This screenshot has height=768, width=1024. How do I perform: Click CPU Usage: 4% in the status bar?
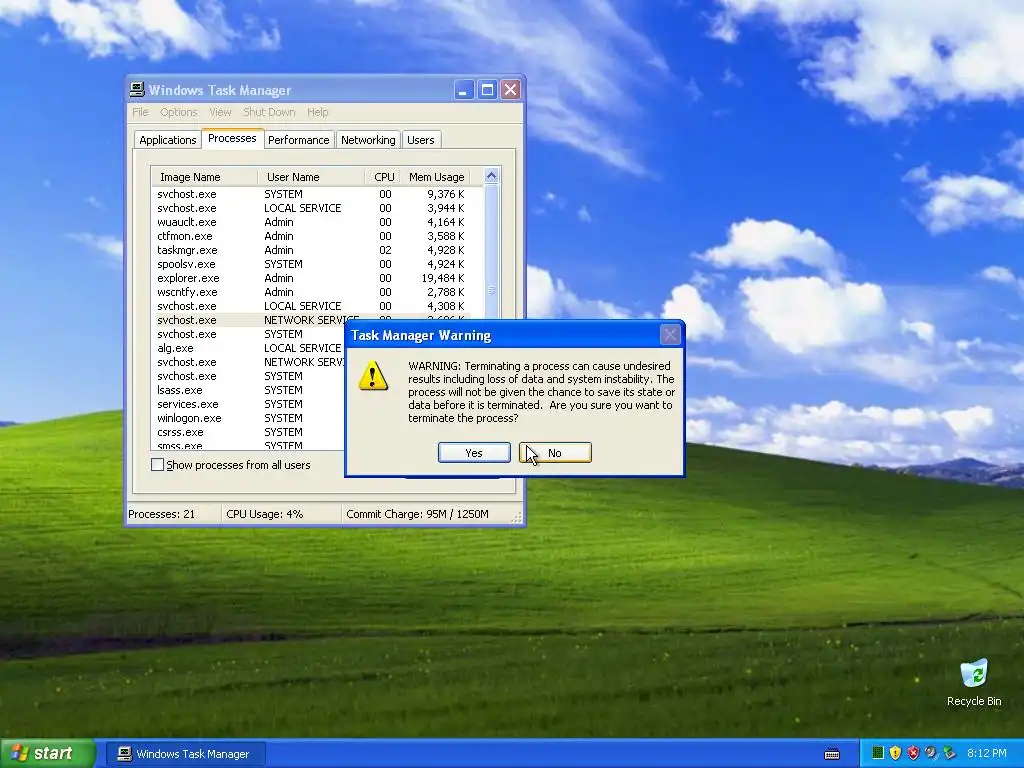264,514
